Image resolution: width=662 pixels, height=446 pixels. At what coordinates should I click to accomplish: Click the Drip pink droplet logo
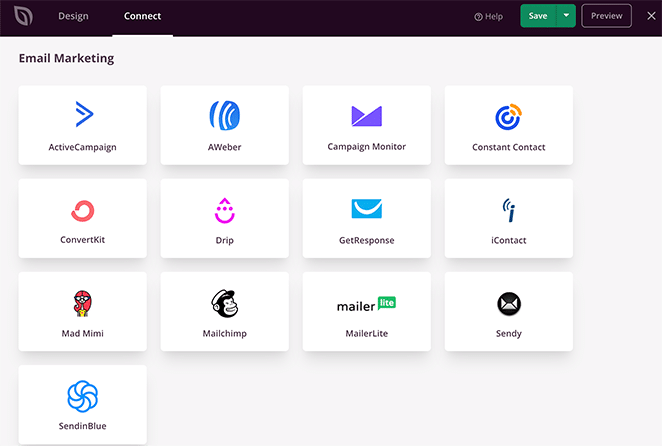pyautogui.click(x=225, y=210)
